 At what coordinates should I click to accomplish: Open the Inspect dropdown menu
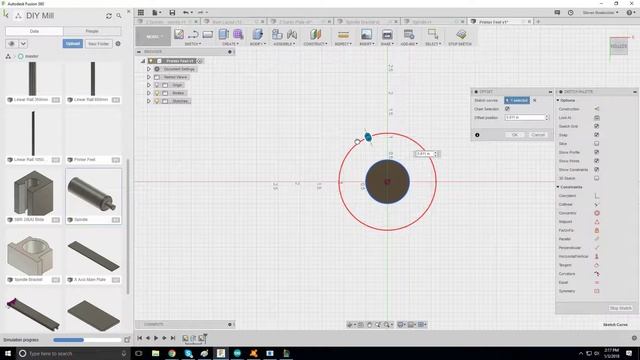(x=343, y=44)
